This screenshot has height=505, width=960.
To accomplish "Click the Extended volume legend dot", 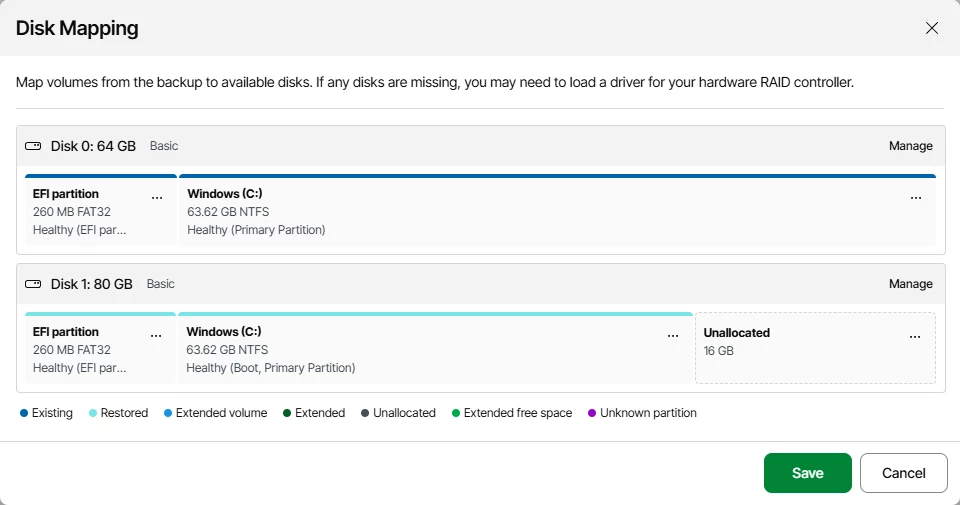I will [x=168, y=413].
